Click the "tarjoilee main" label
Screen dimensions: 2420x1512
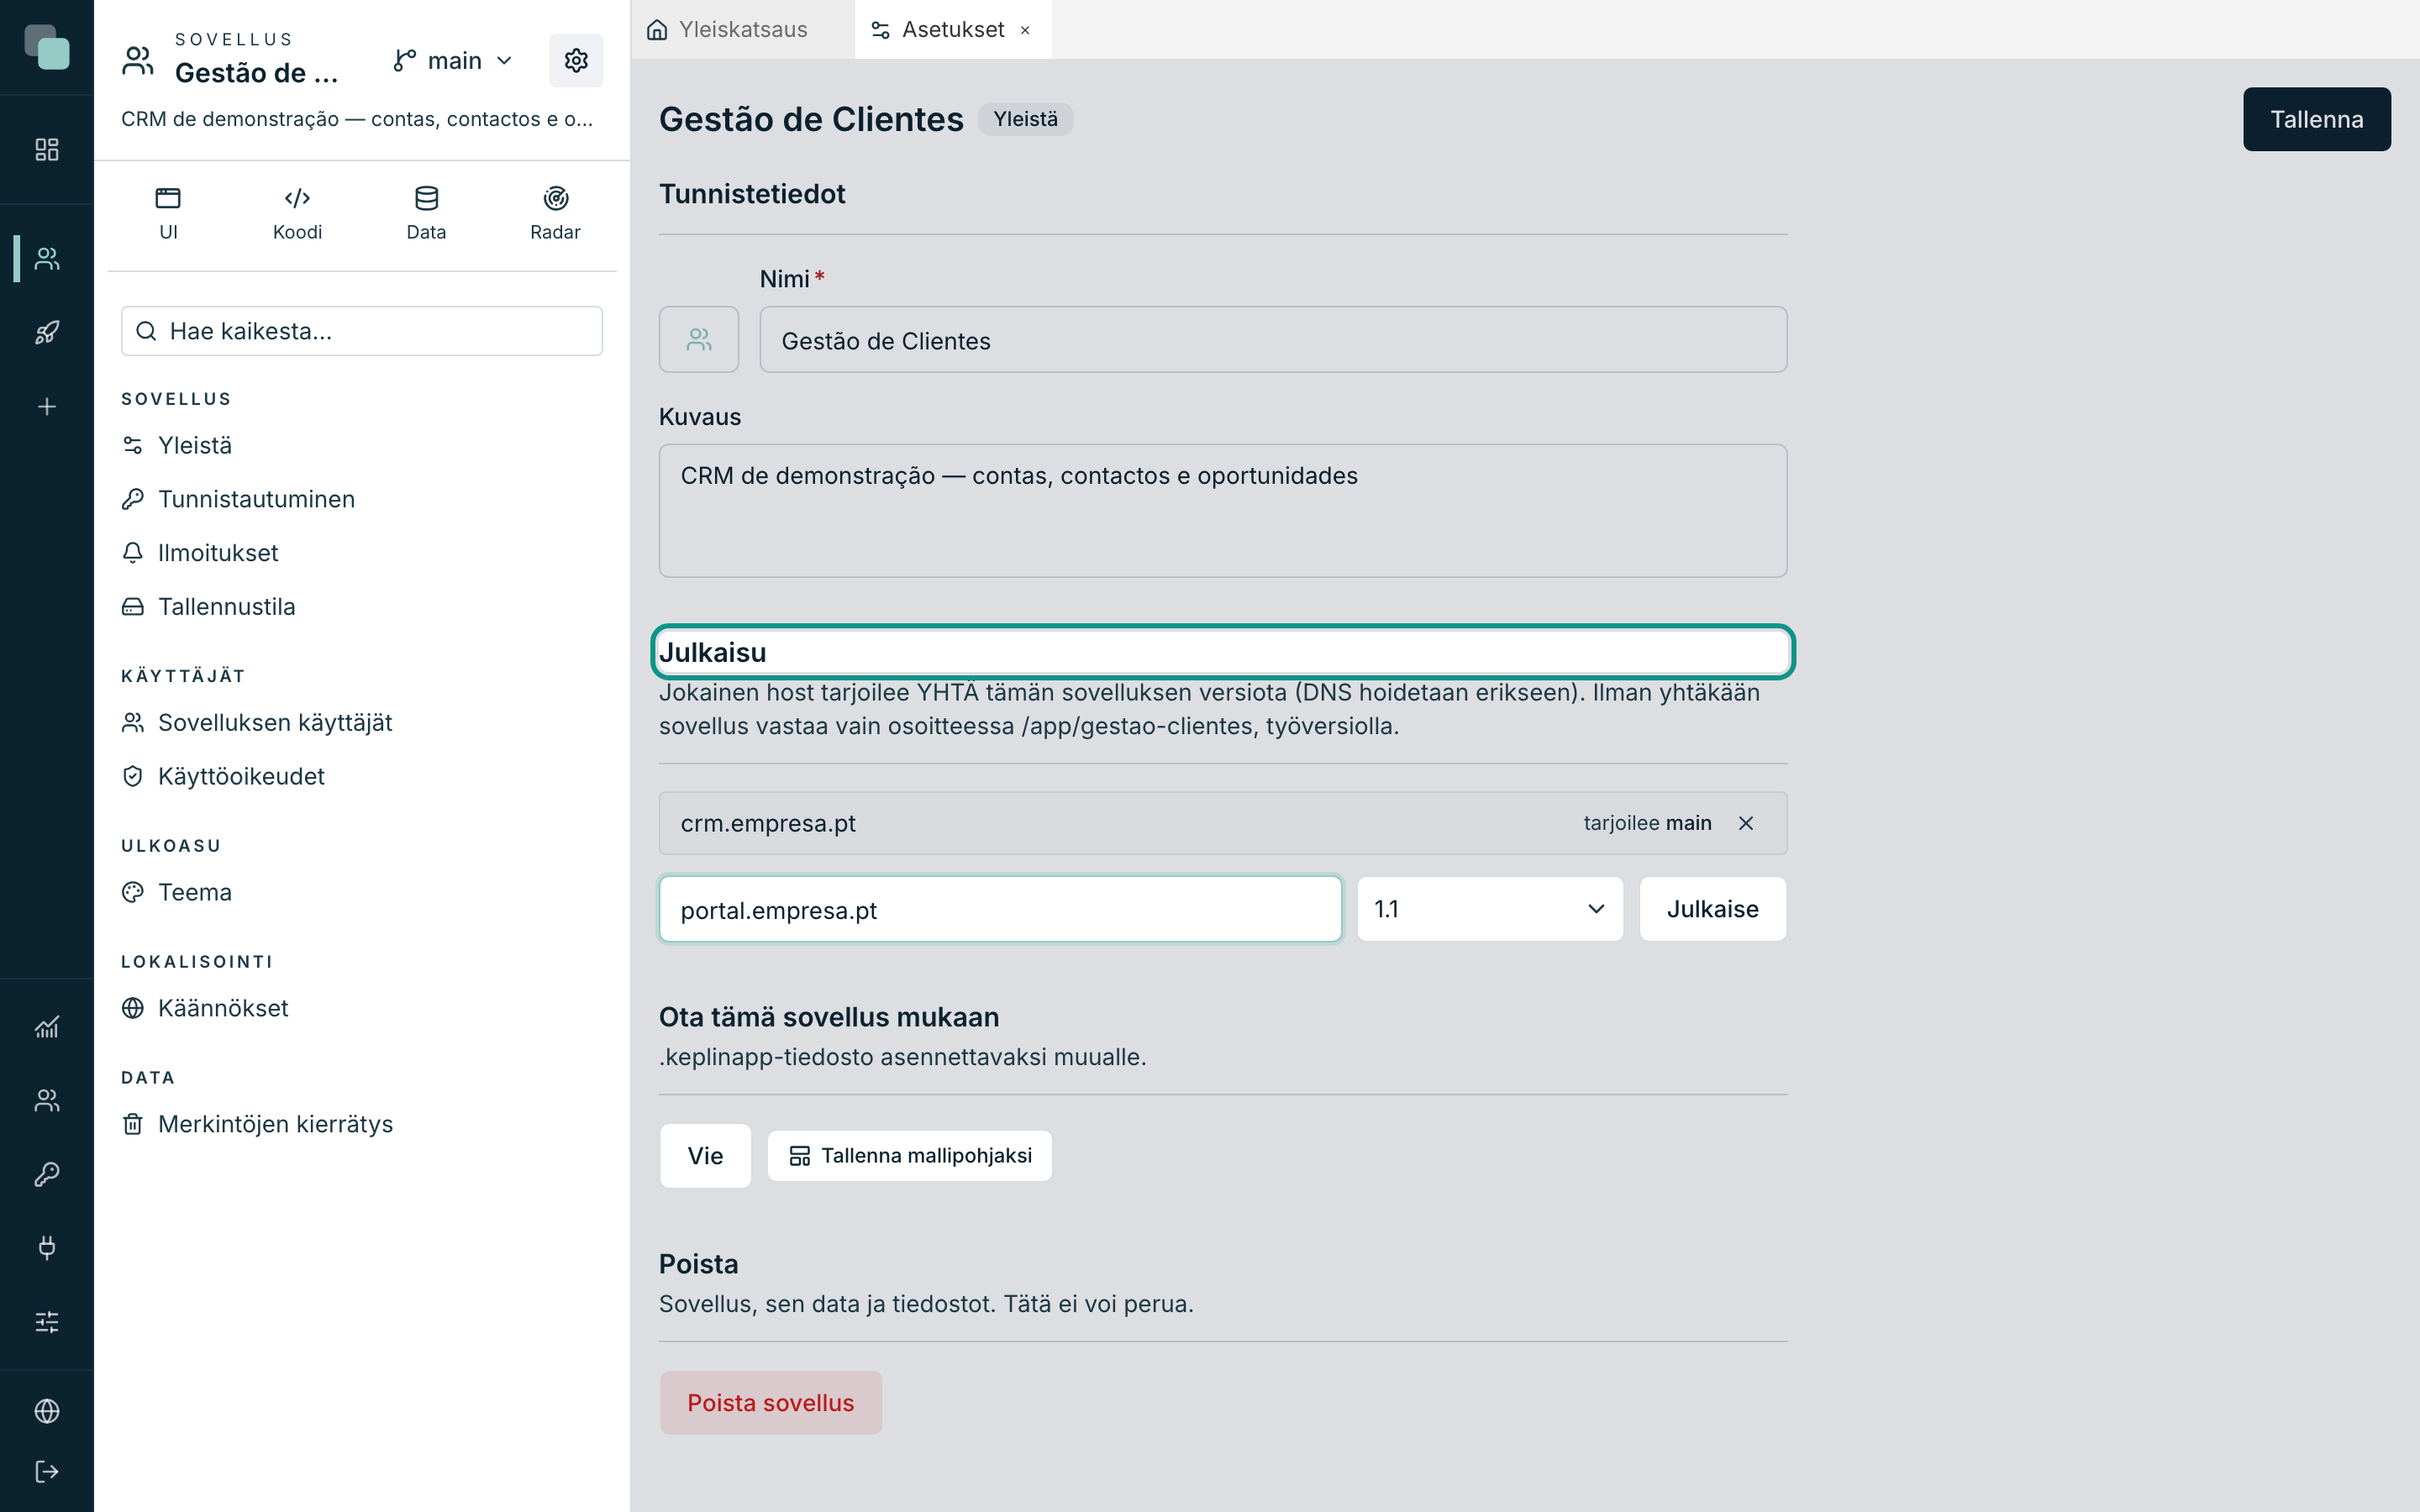1647,823
